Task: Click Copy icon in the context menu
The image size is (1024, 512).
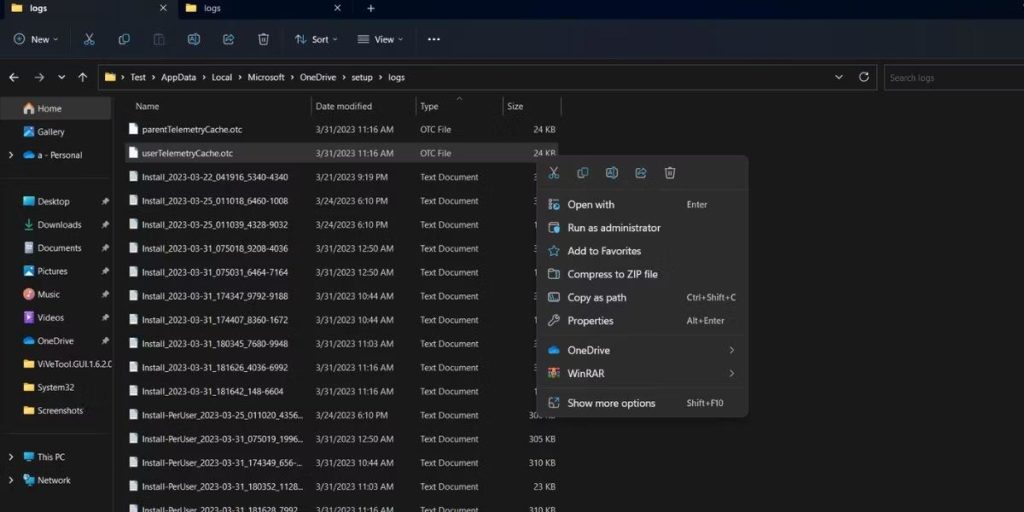Action: click(582, 173)
